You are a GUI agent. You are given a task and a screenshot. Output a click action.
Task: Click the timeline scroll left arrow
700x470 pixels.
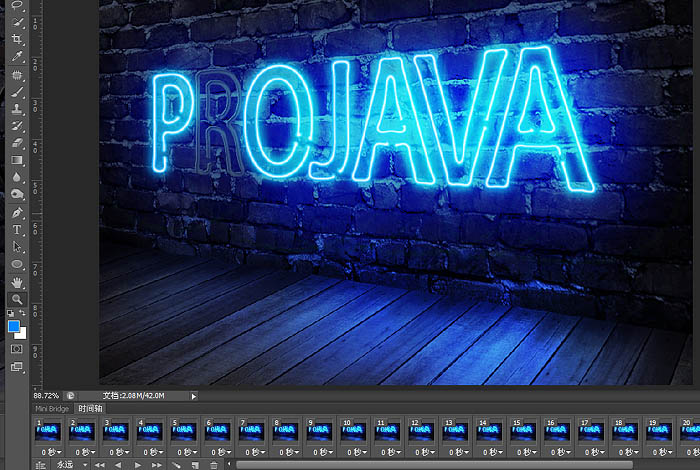coord(229,464)
